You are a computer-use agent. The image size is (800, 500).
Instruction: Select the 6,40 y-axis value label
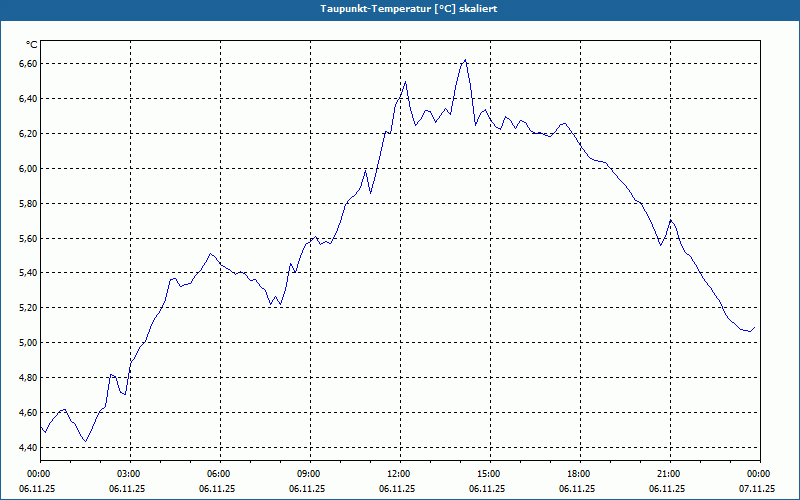point(28,98)
